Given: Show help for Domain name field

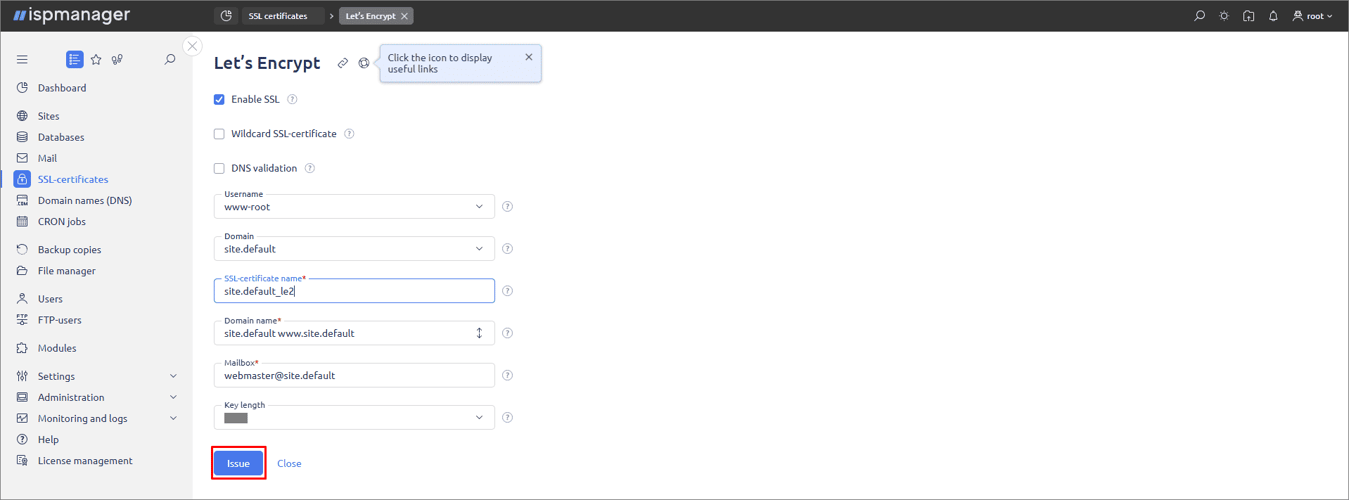Looking at the screenshot, I should 507,333.
